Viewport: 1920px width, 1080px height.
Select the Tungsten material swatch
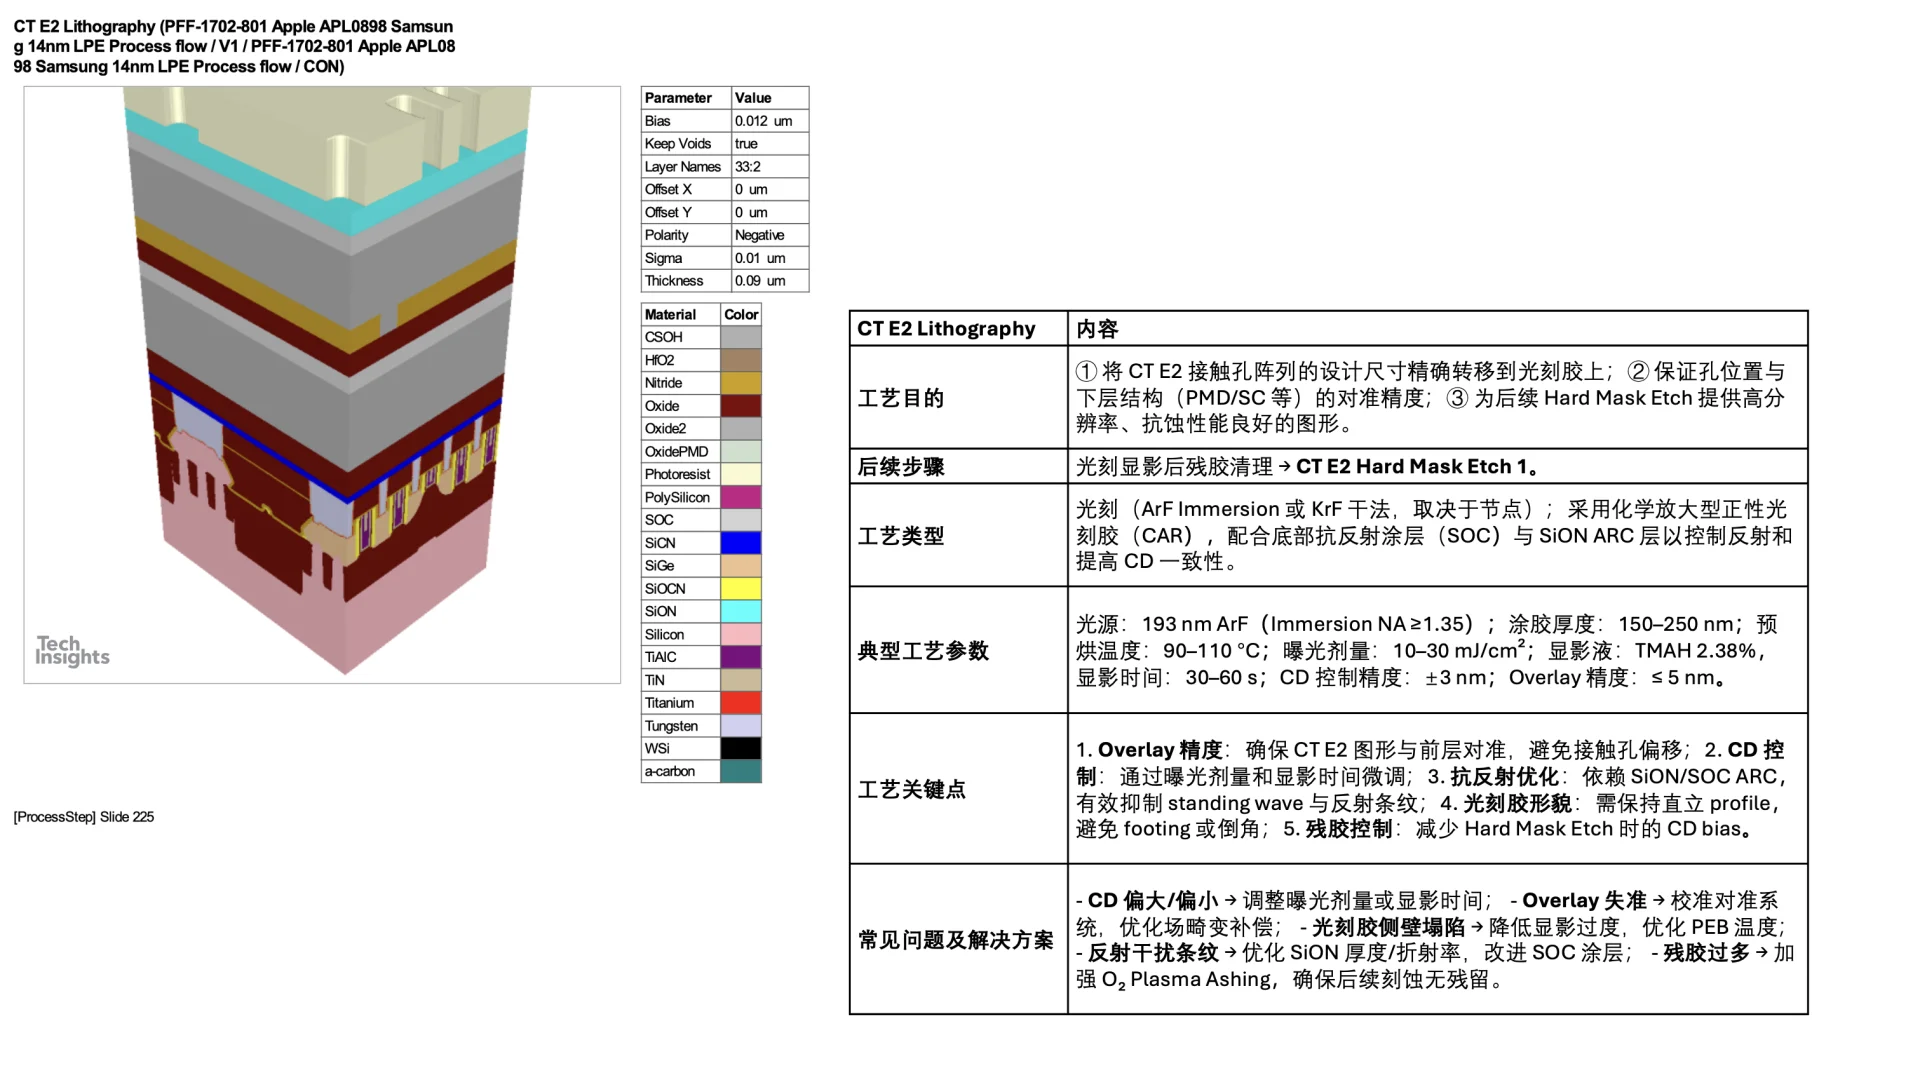point(740,725)
